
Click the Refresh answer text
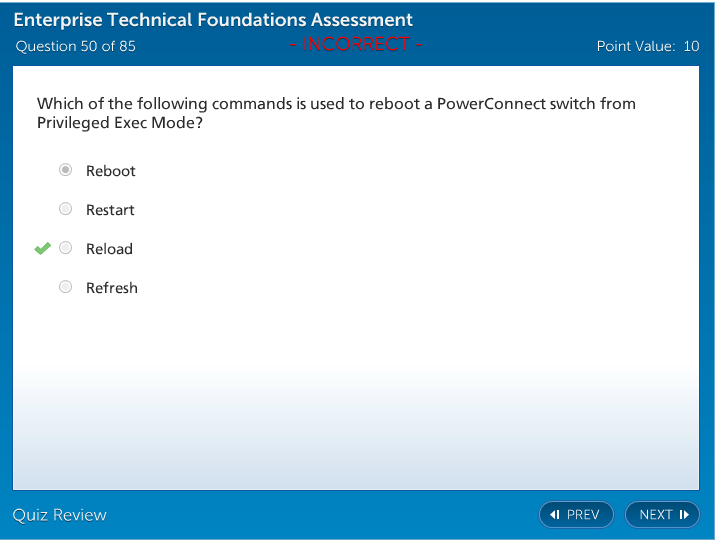[x=112, y=288]
